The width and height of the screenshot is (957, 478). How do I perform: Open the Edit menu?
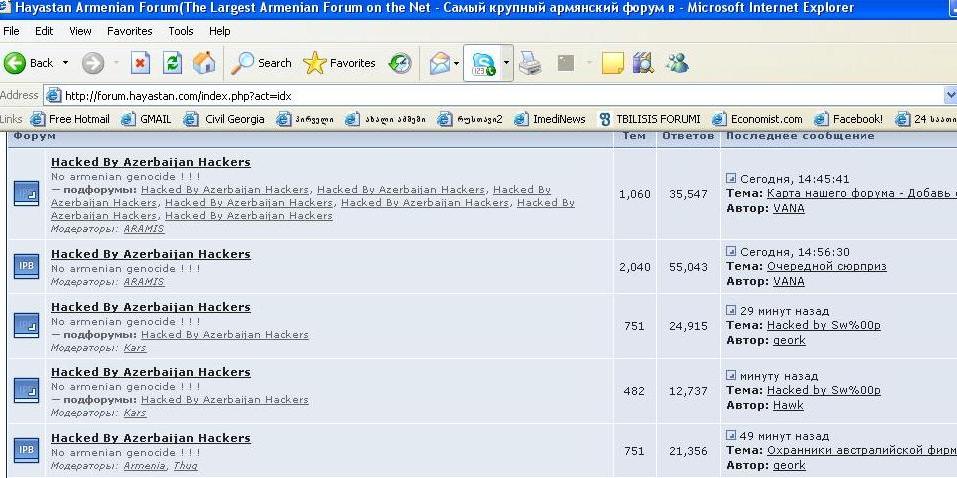click(x=44, y=31)
